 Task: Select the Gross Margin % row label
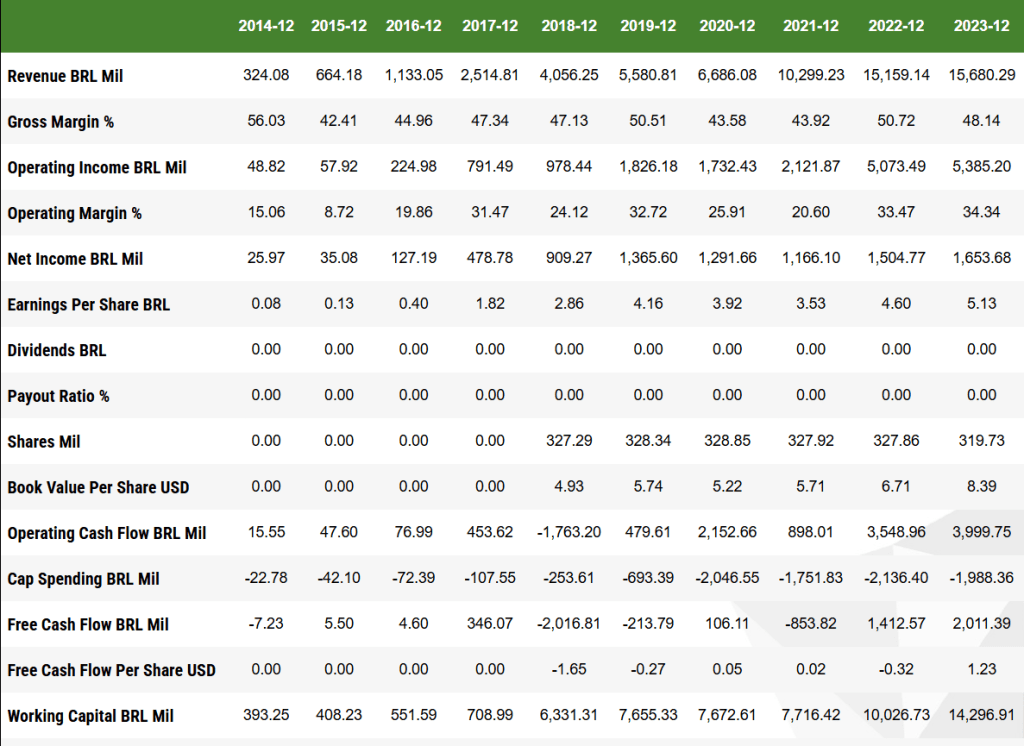click(x=60, y=122)
